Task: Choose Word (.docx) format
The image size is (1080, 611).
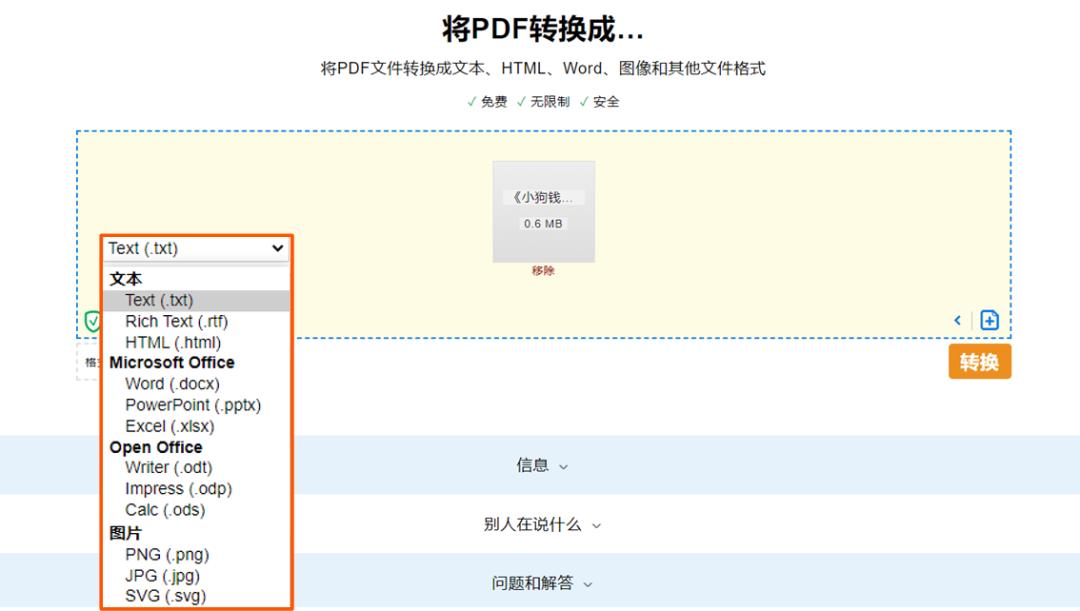Action: point(172,384)
